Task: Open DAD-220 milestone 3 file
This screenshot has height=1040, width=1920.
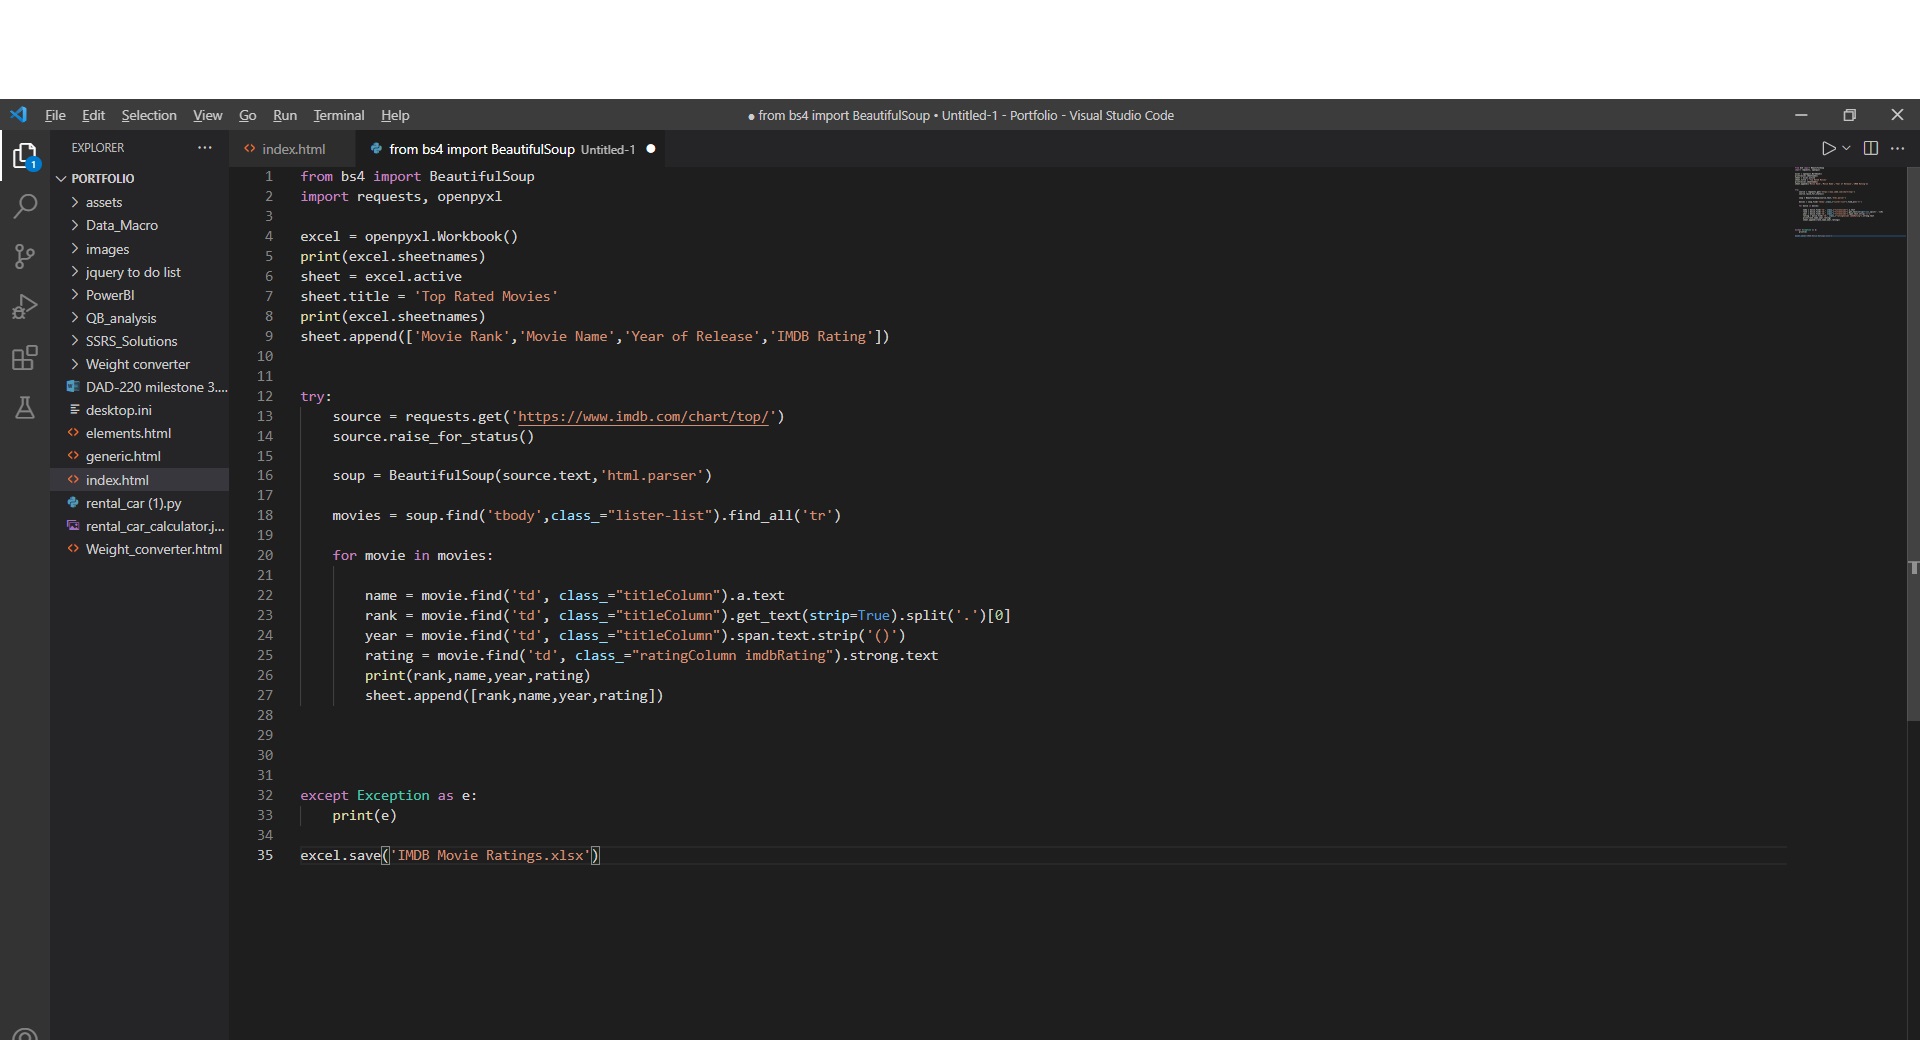Action: [140, 387]
